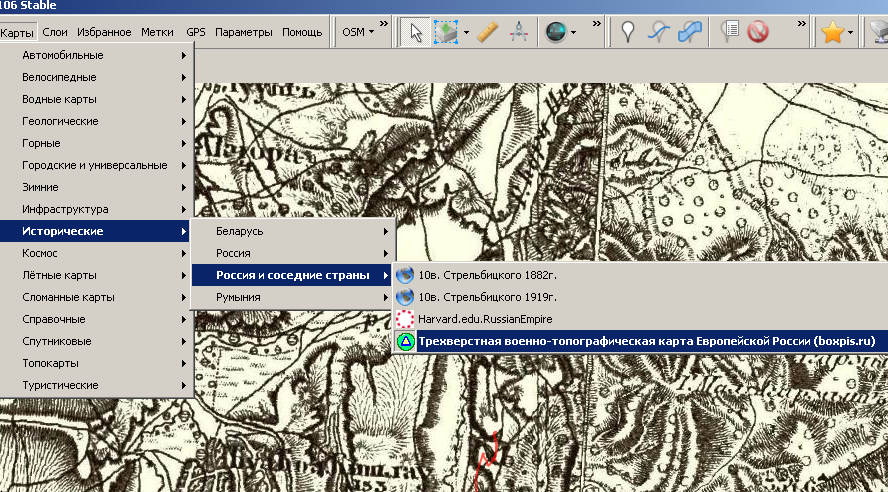The width and height of the screenshot is (888, 492).
Task: Click the hide all placemarks red icon
Action: pos(758,32)
